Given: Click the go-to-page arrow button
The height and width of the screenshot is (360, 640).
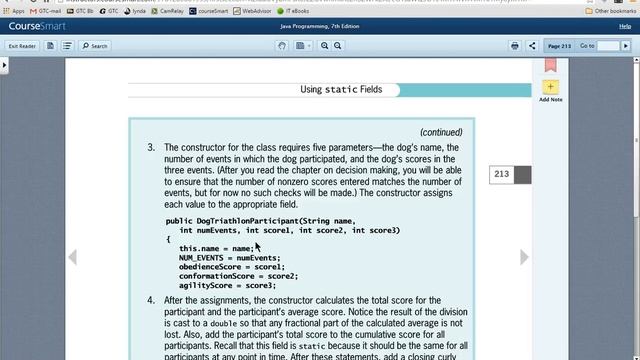Looking at the screenshot, I should point(626,46).
